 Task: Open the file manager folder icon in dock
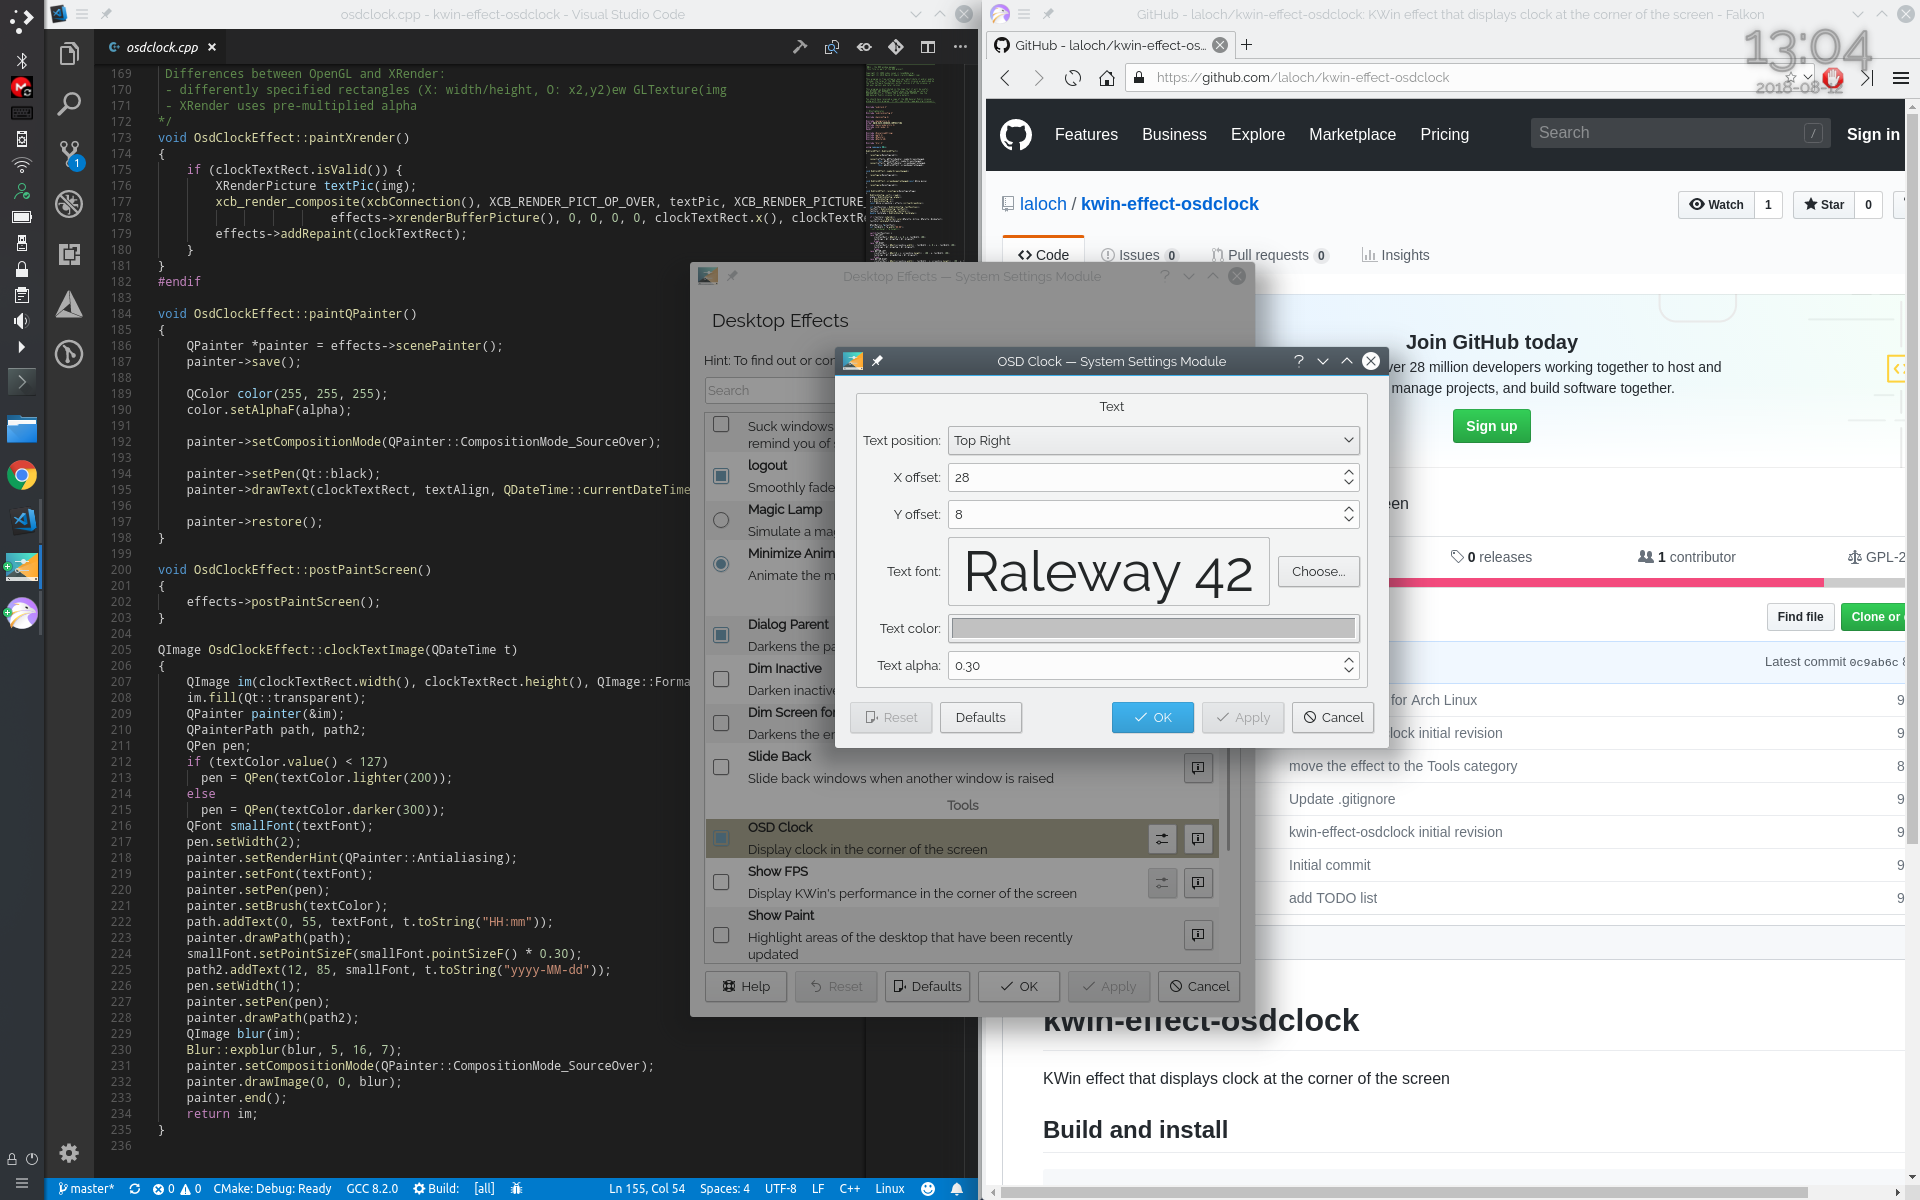coord(22,430)
